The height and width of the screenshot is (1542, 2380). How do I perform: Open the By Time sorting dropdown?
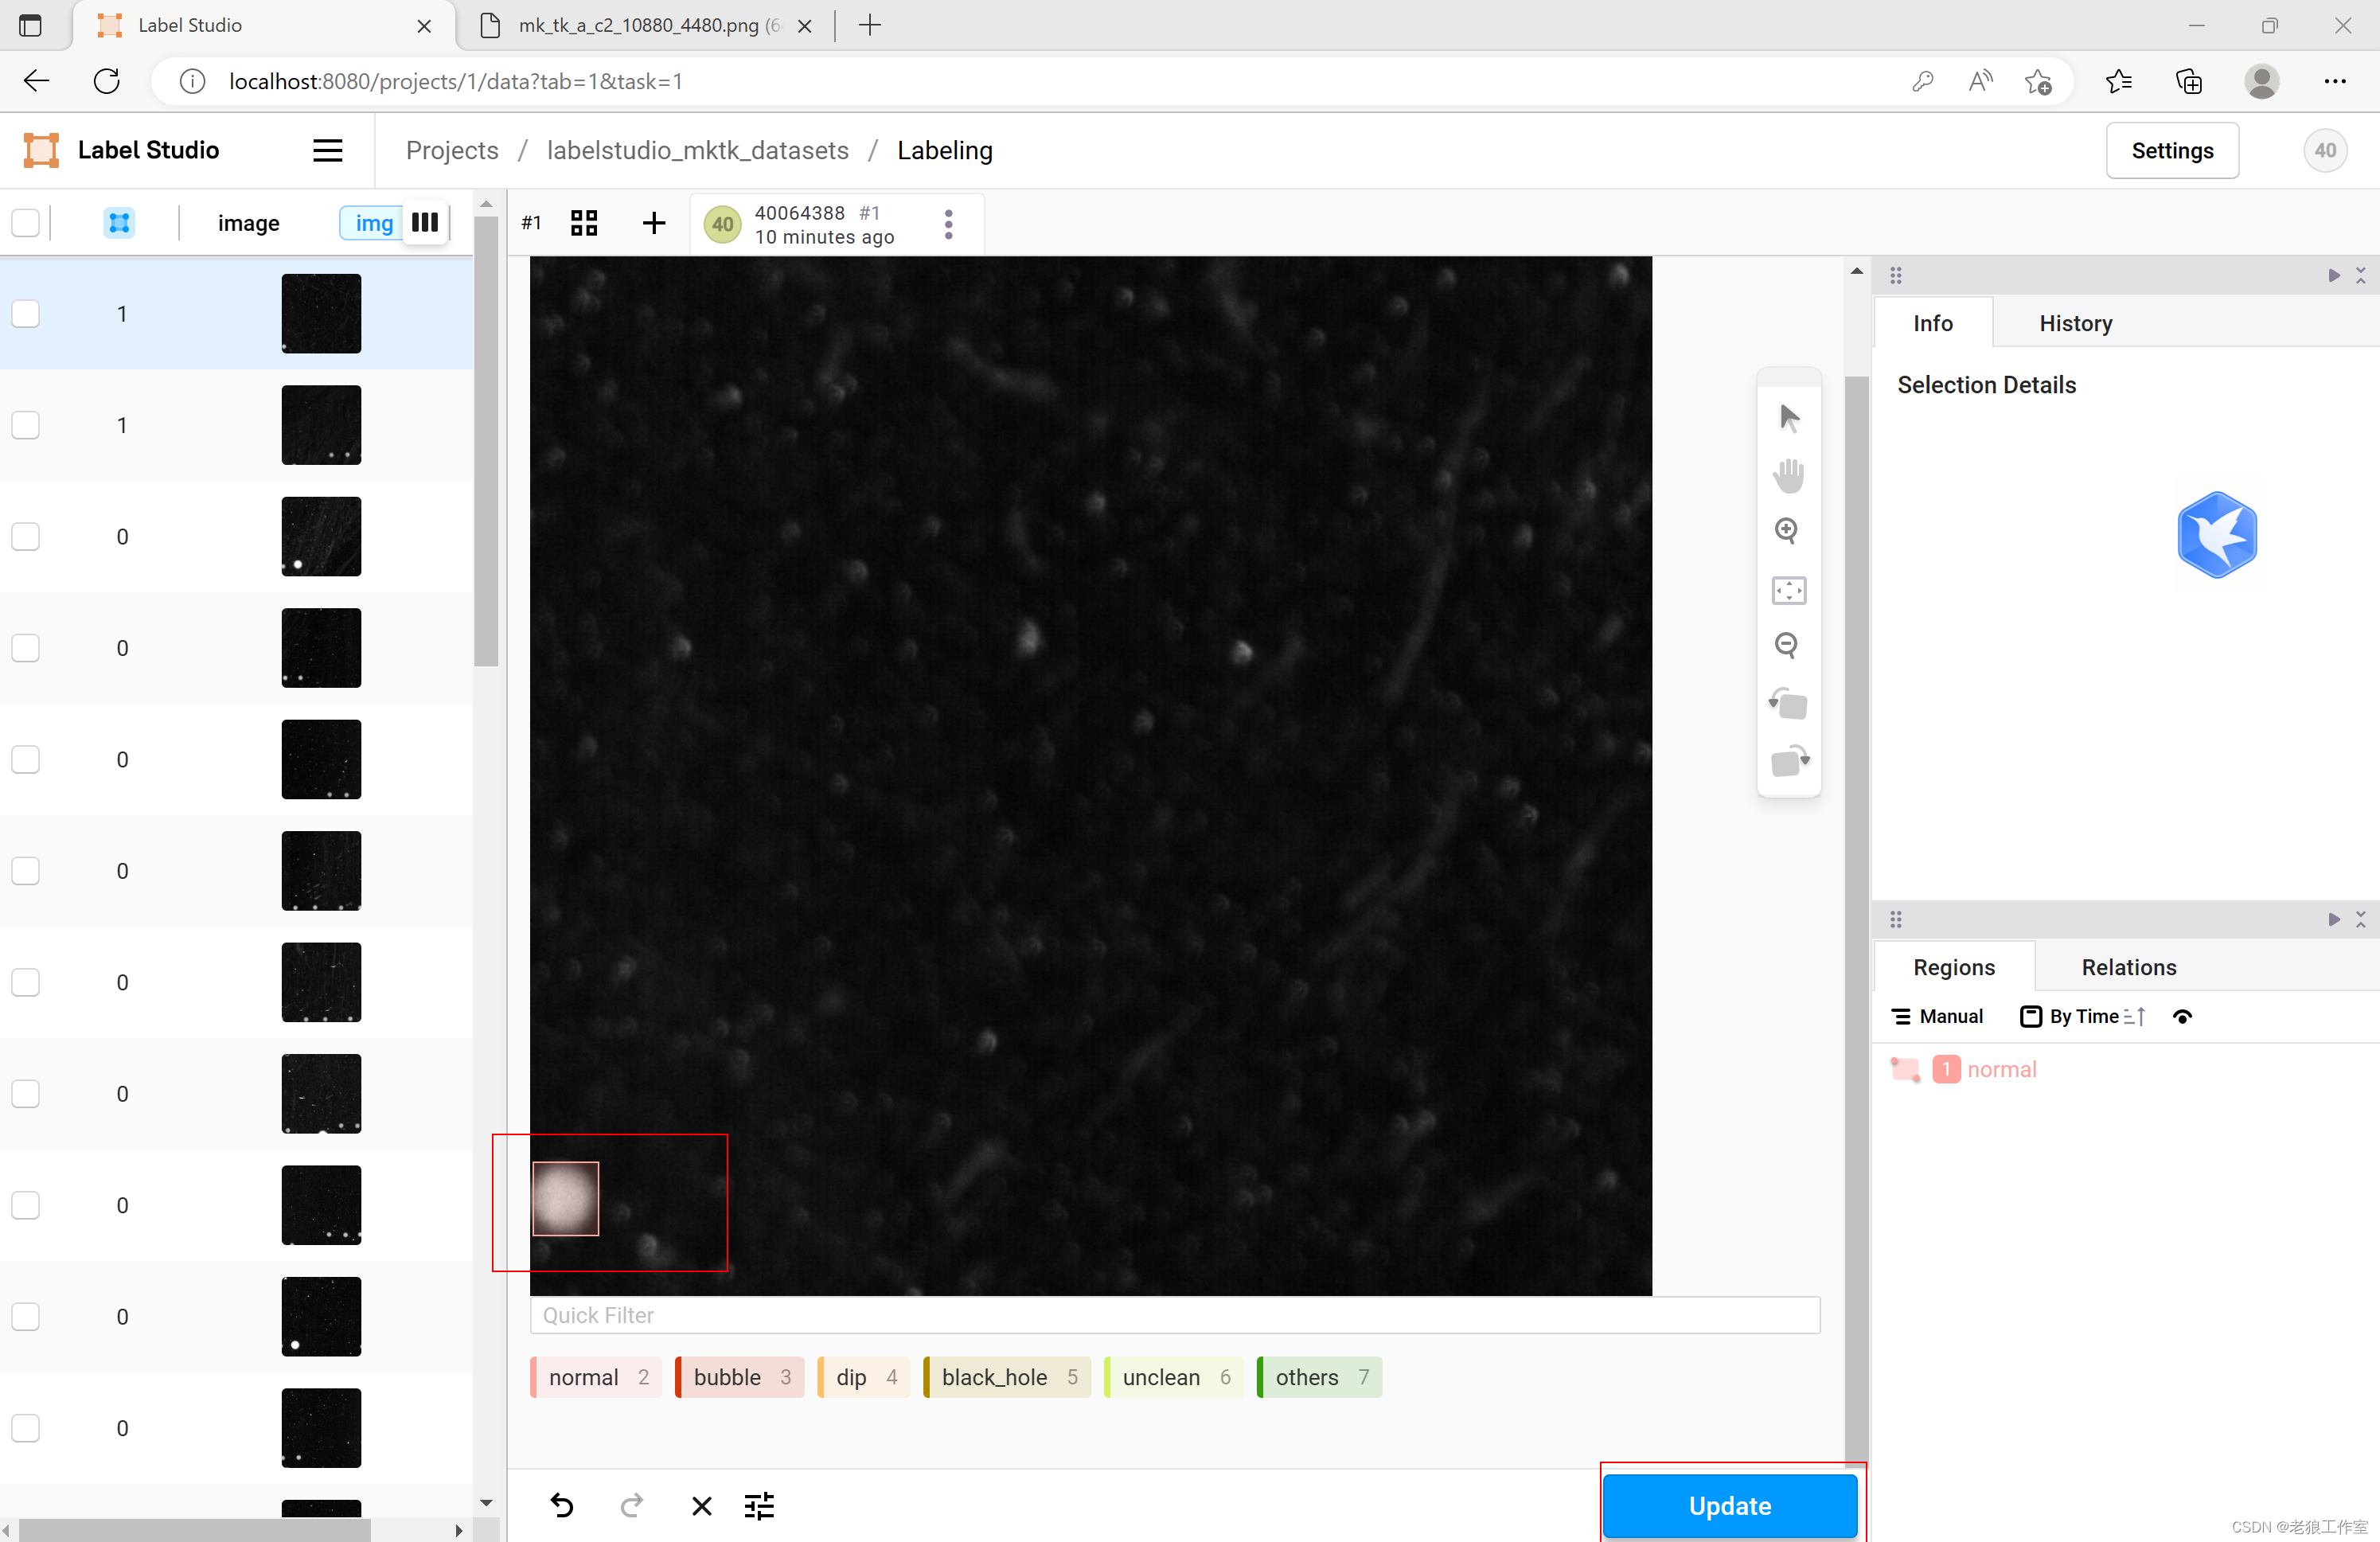(2082, 1017)
